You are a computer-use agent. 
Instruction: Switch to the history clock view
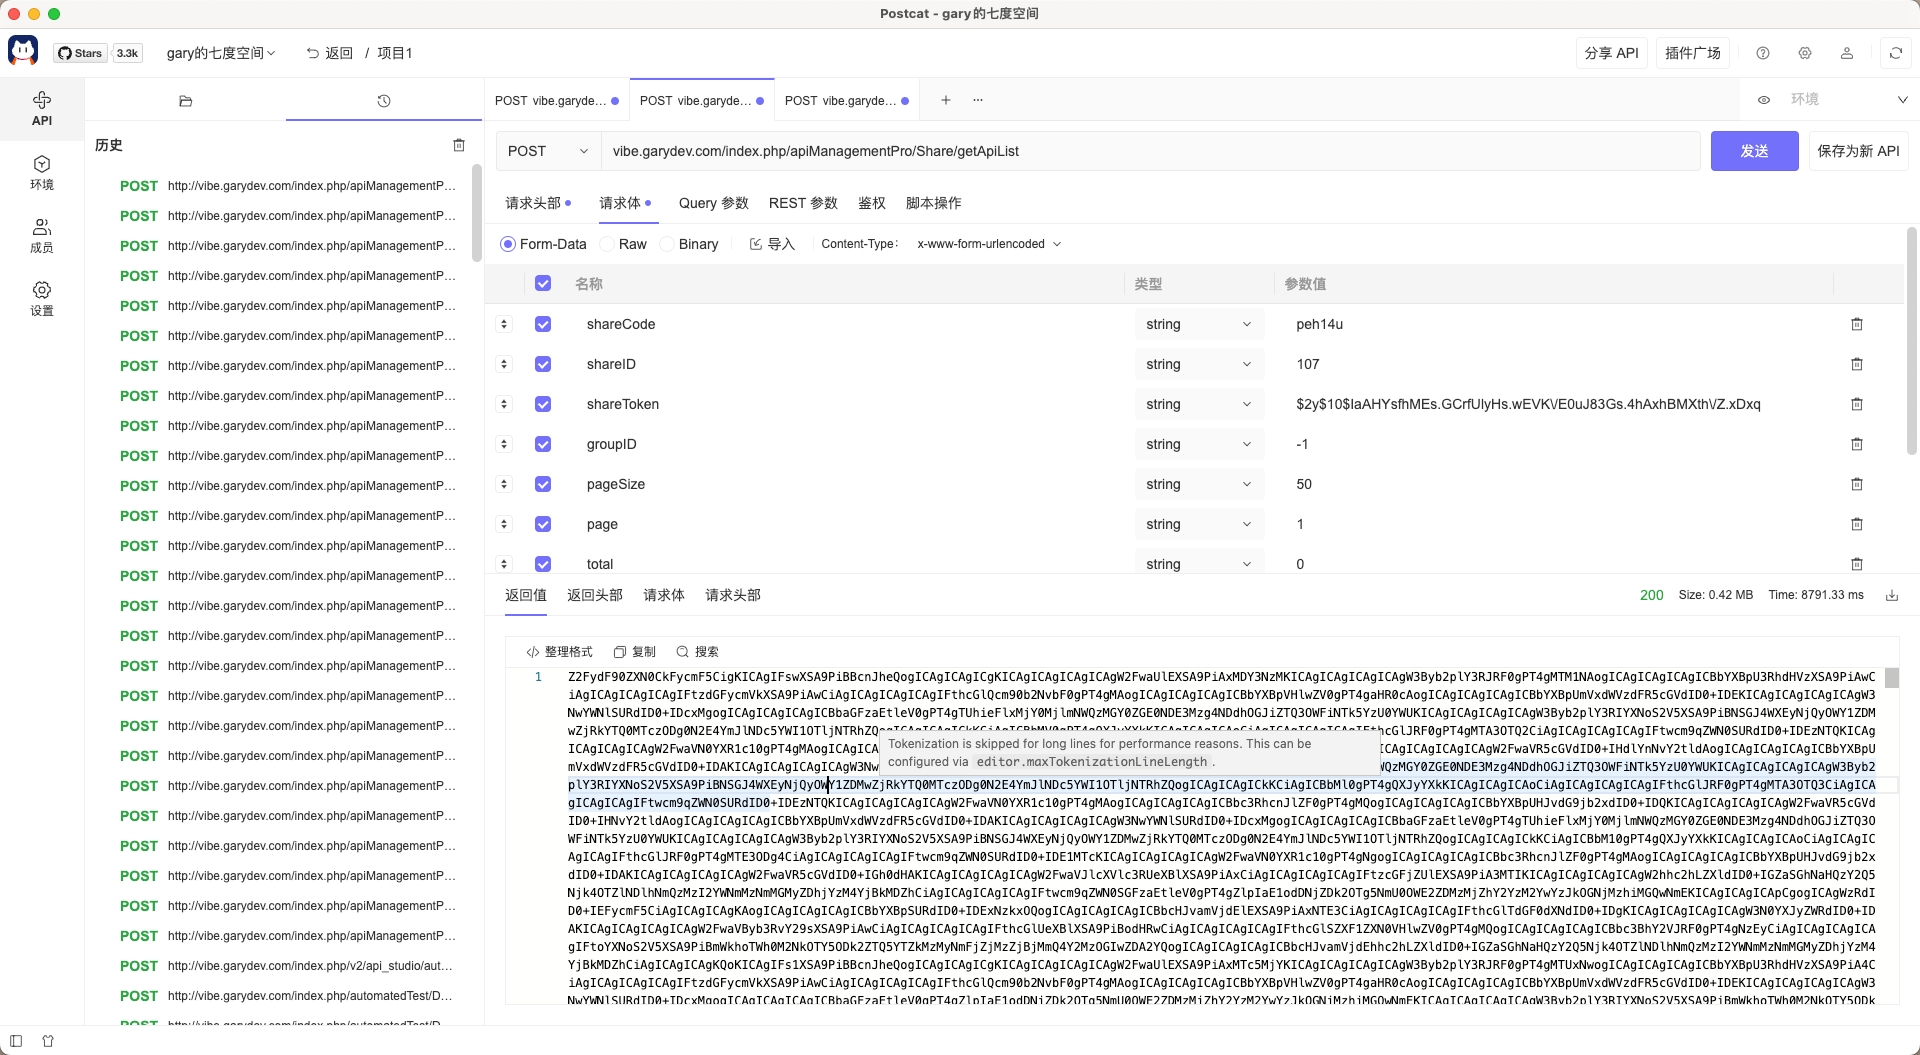click(384, 101)
